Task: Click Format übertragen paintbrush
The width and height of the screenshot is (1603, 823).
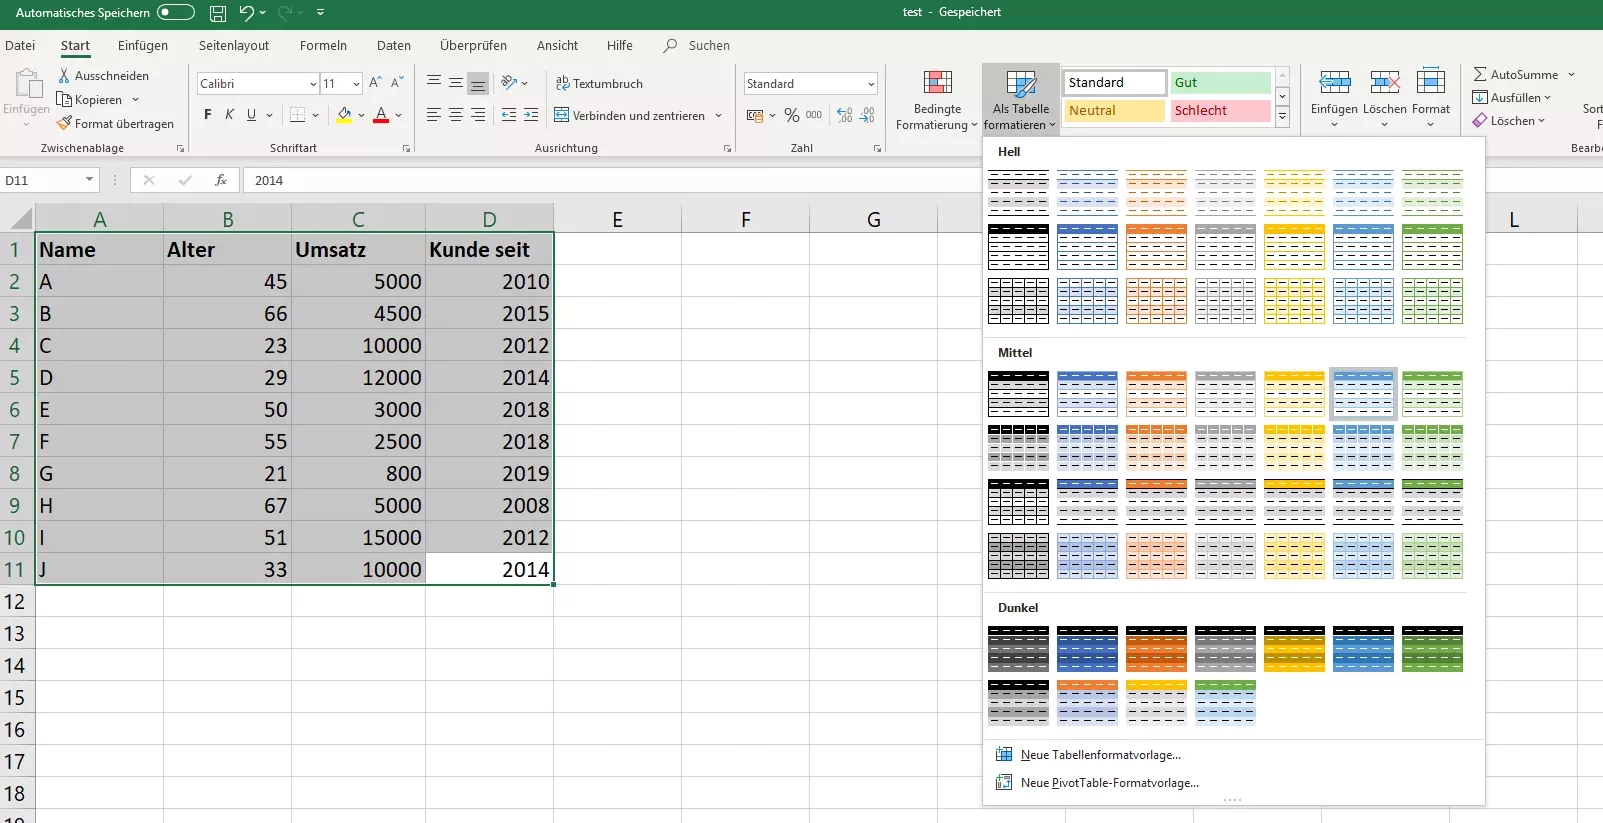Action: click(64, 124)
